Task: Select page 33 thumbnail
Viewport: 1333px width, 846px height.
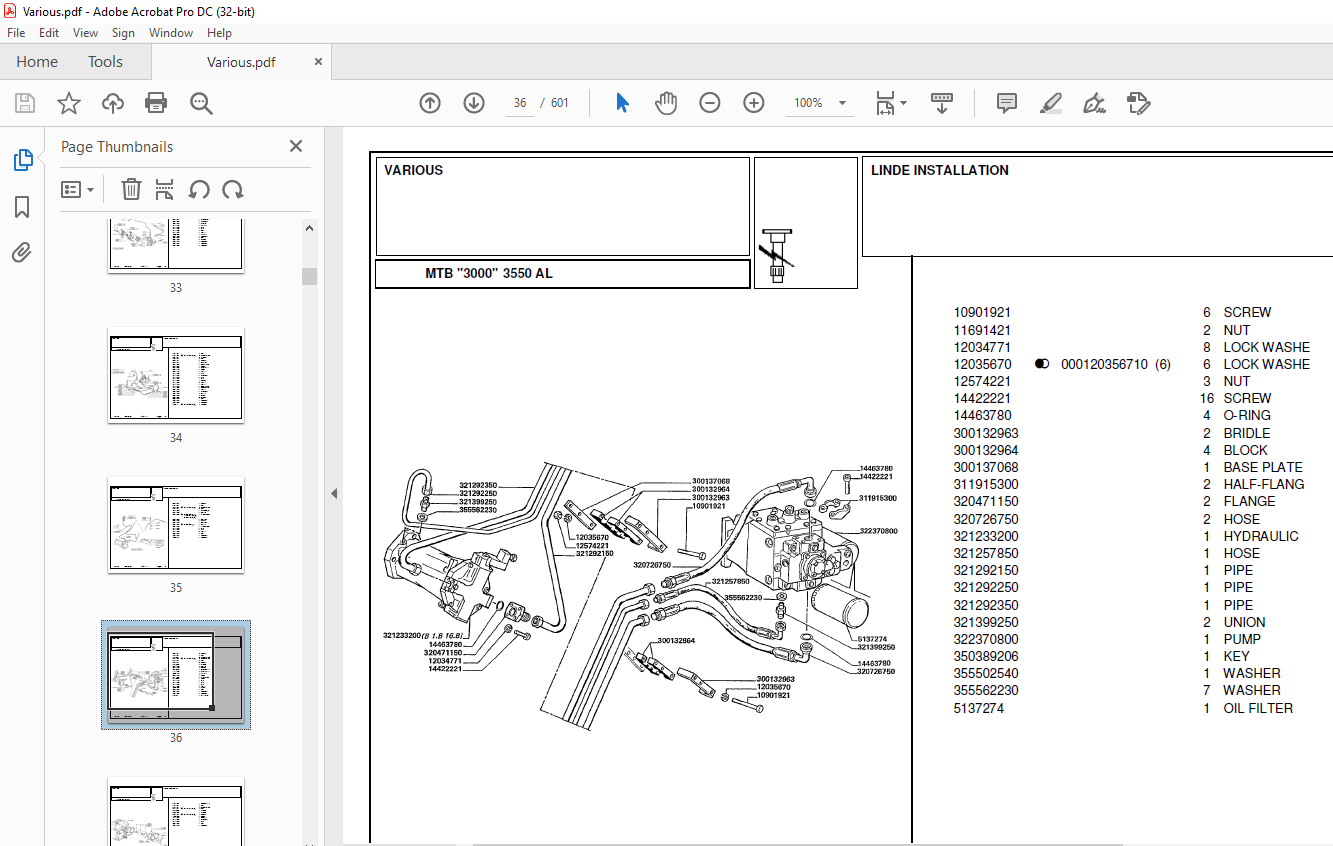Action: 176,244
